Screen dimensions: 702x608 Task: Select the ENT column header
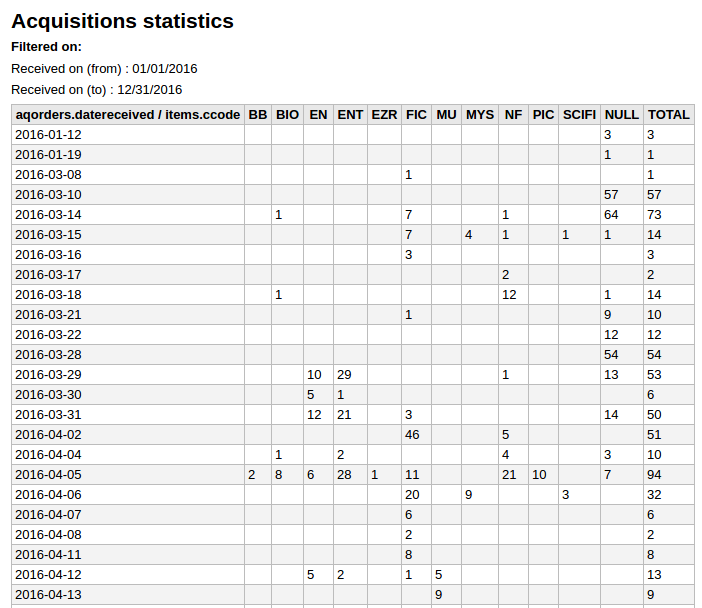click(350, 115)
